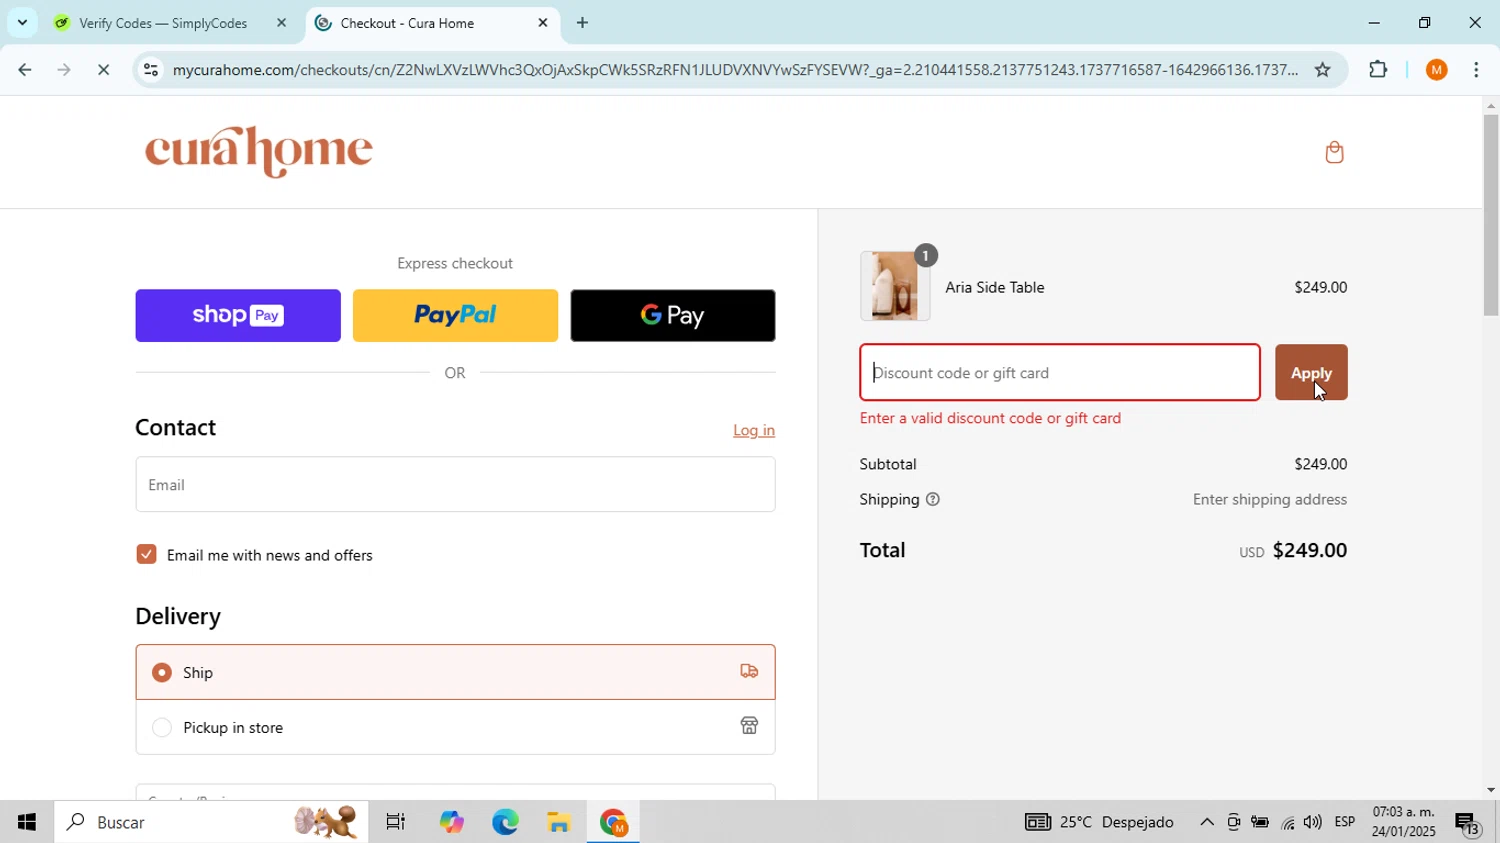The height and width of the screenshot is (843, 1500).
Task: Bookmark this page with star icon
Action: pyautogui.click(x=1322, y=70)
